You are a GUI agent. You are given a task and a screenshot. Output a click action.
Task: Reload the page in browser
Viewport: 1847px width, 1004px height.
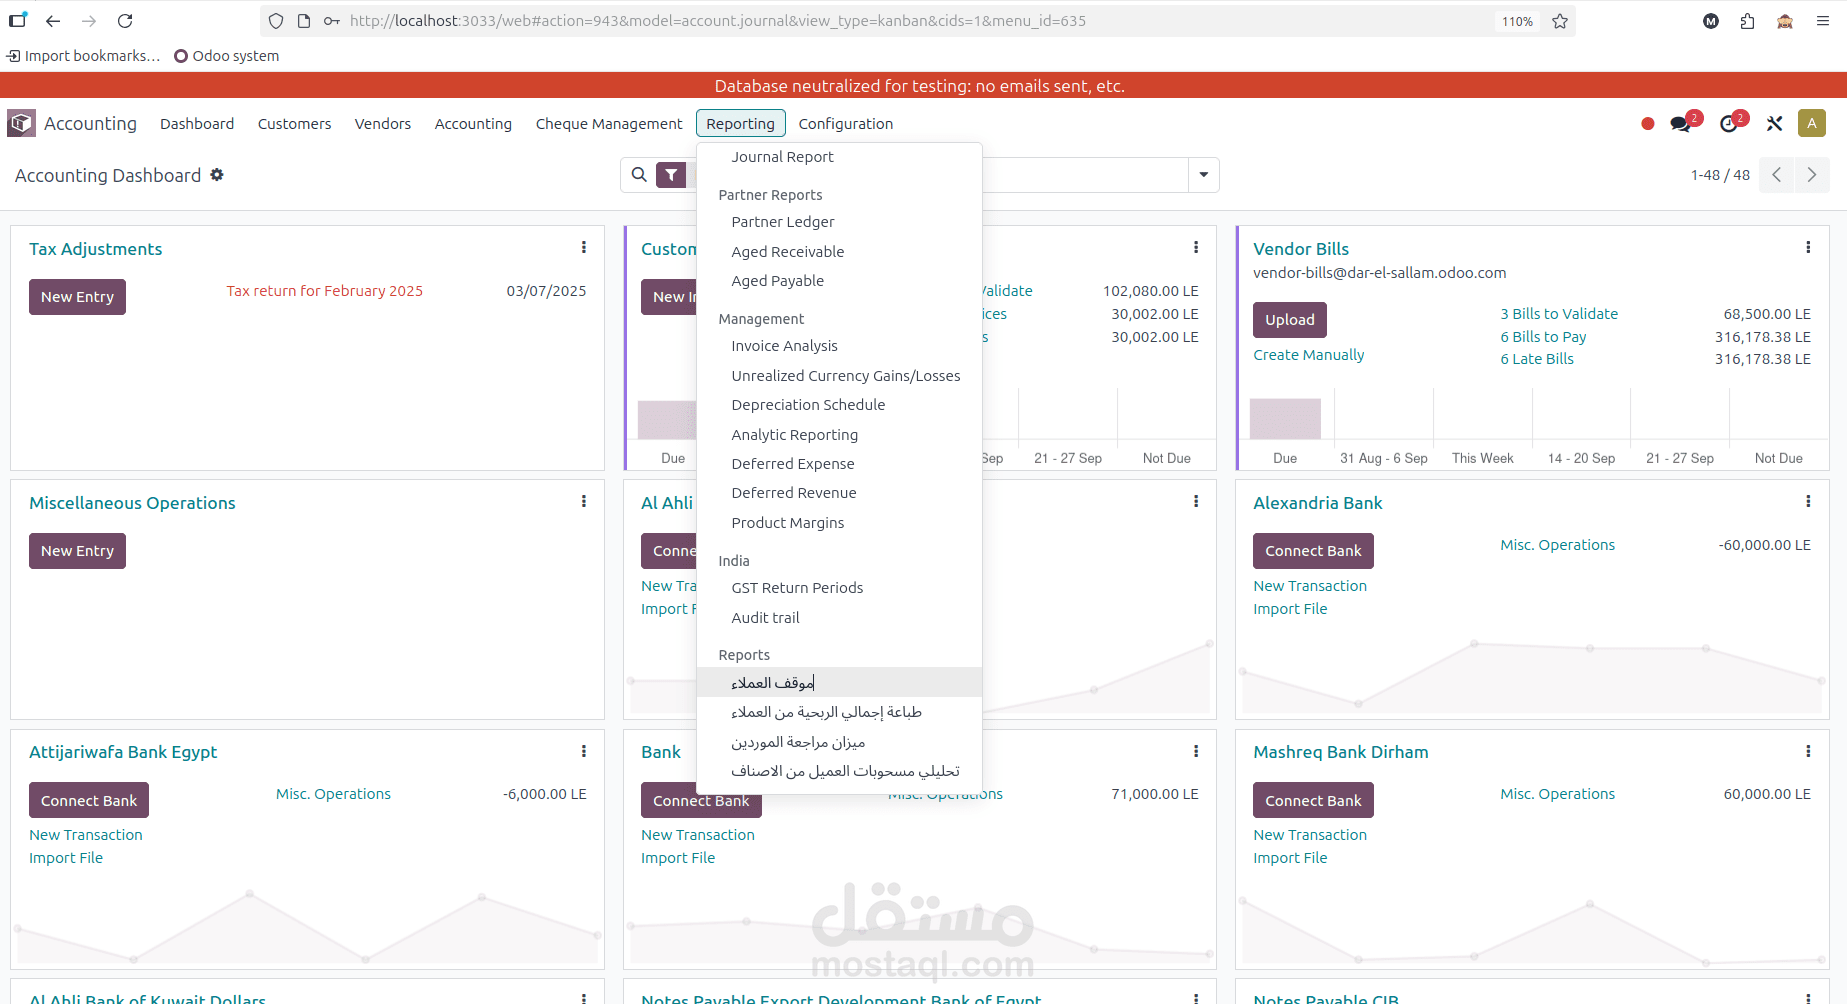click(125, 21)
